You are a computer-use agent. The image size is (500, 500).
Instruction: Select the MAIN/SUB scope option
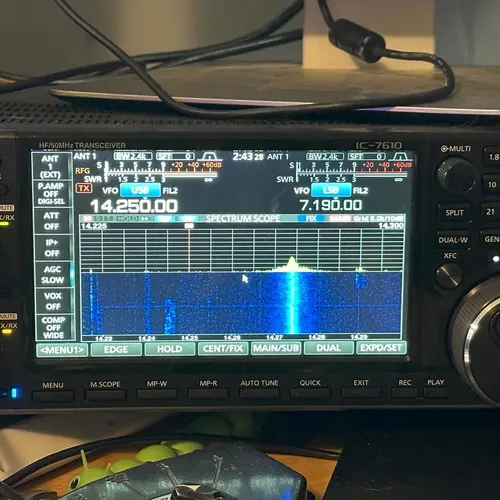(x=276, y=348)
